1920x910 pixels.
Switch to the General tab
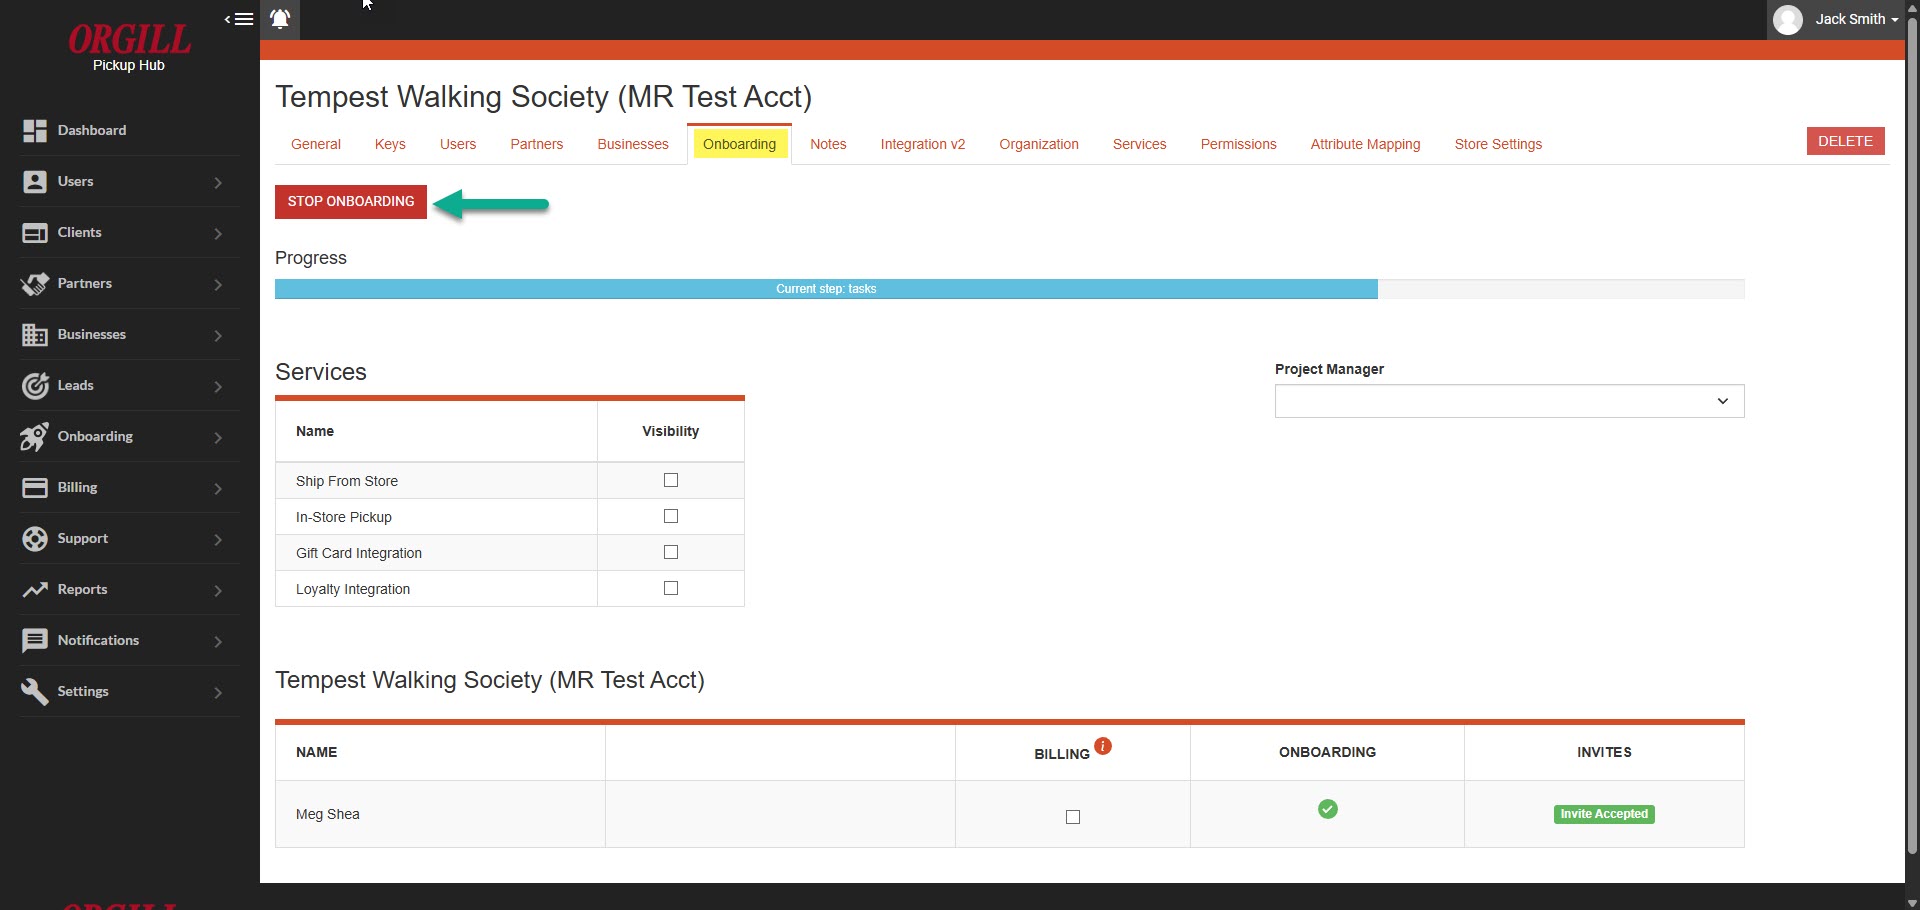click(316, 144)
